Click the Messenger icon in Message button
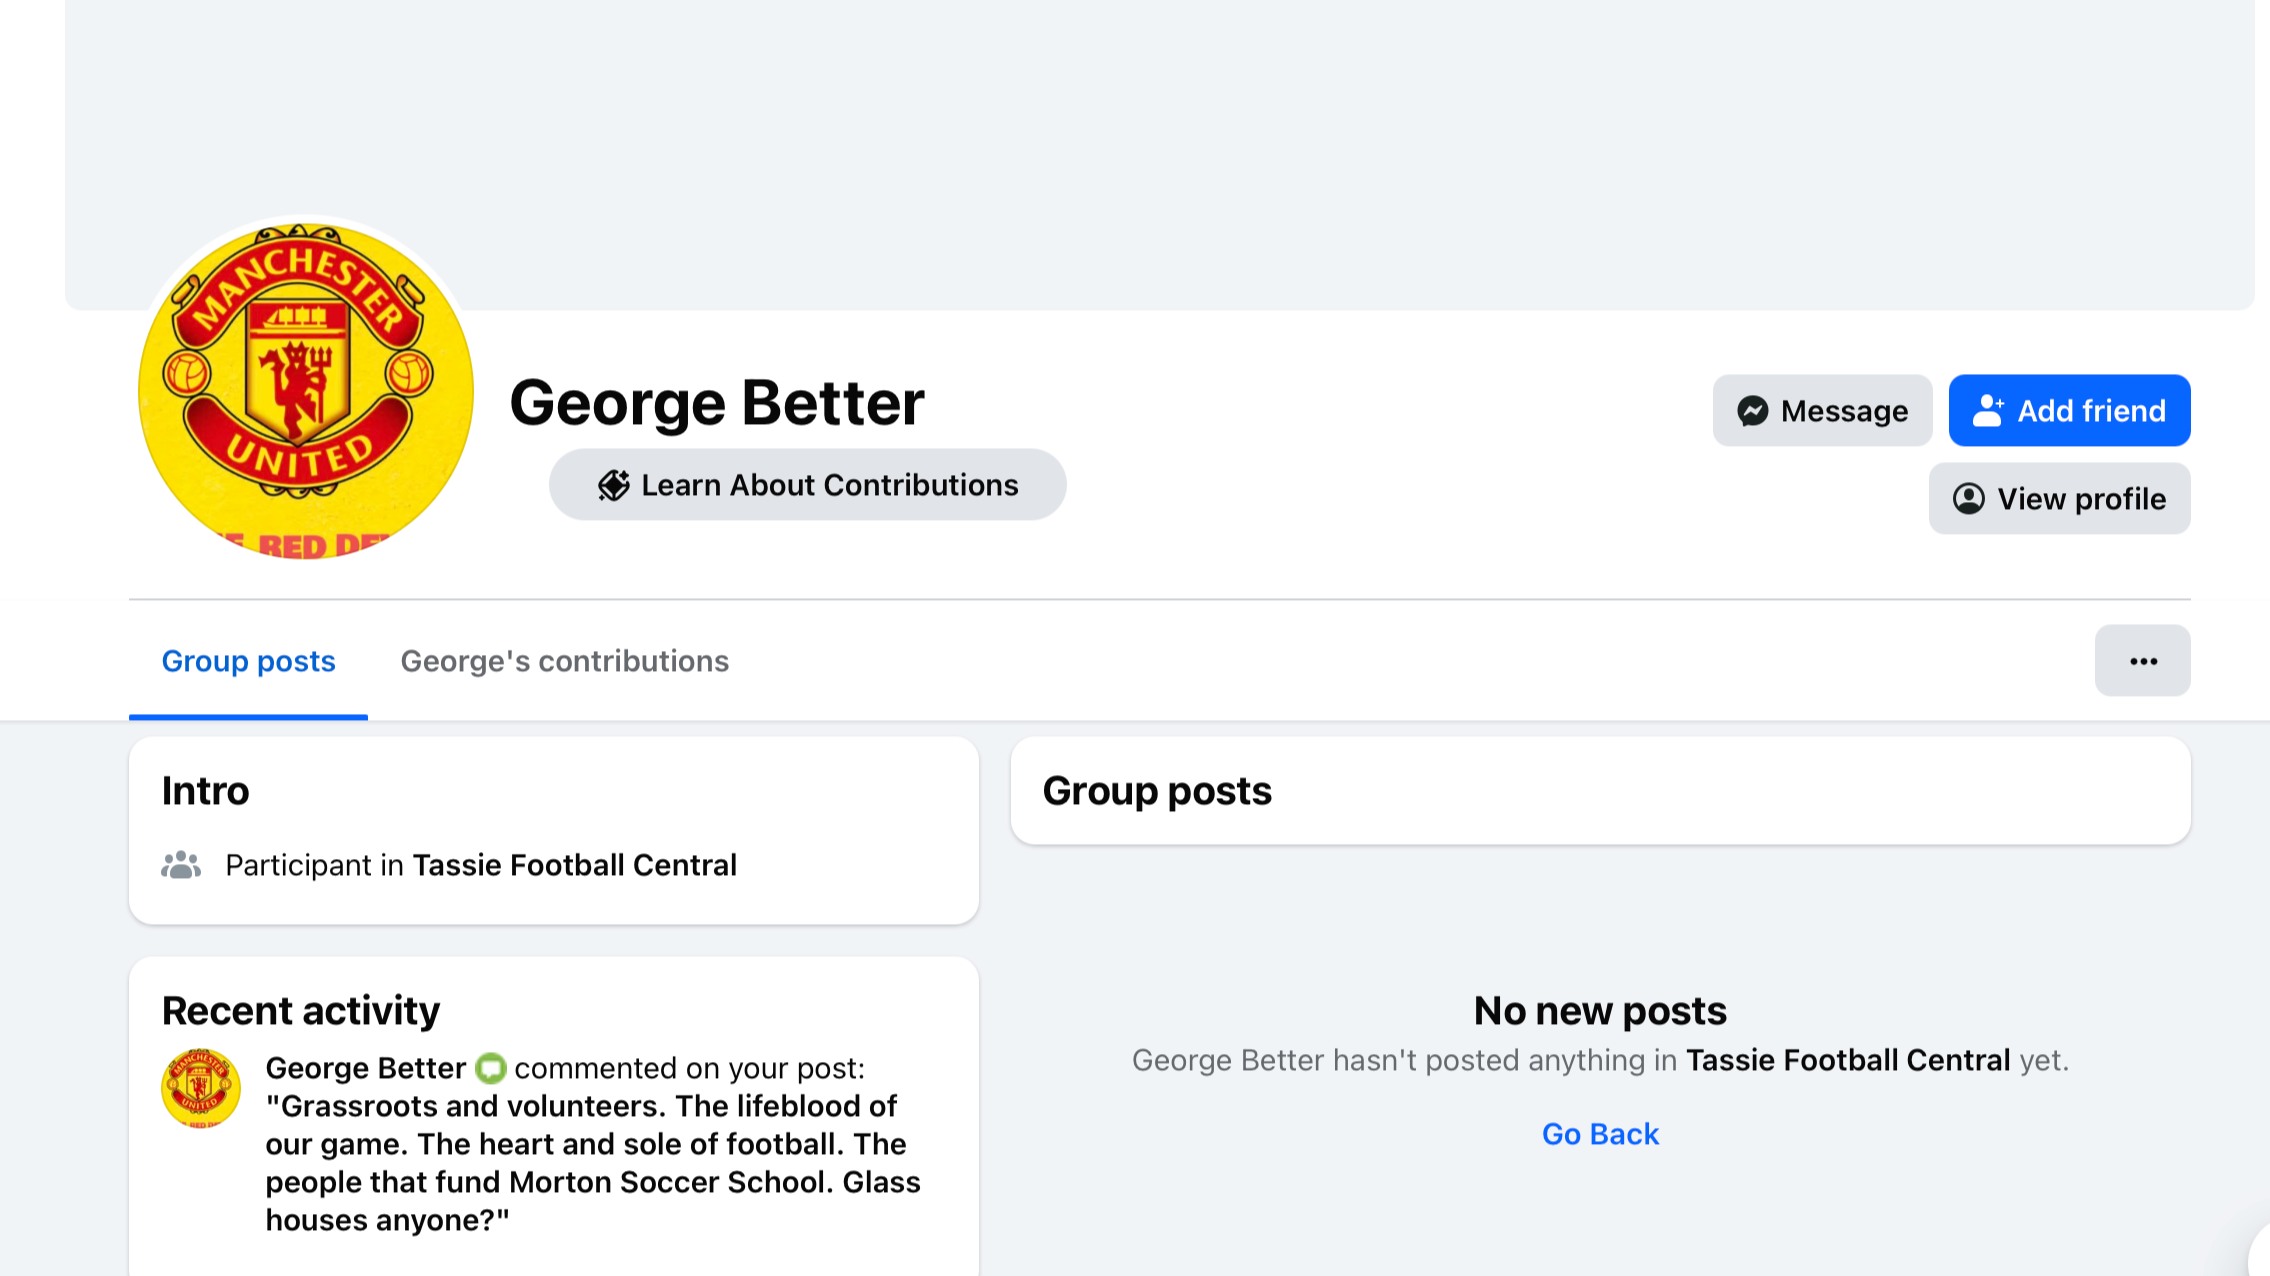The width and height of the screenshot is (2270, 1276). tap(1752, 411)
